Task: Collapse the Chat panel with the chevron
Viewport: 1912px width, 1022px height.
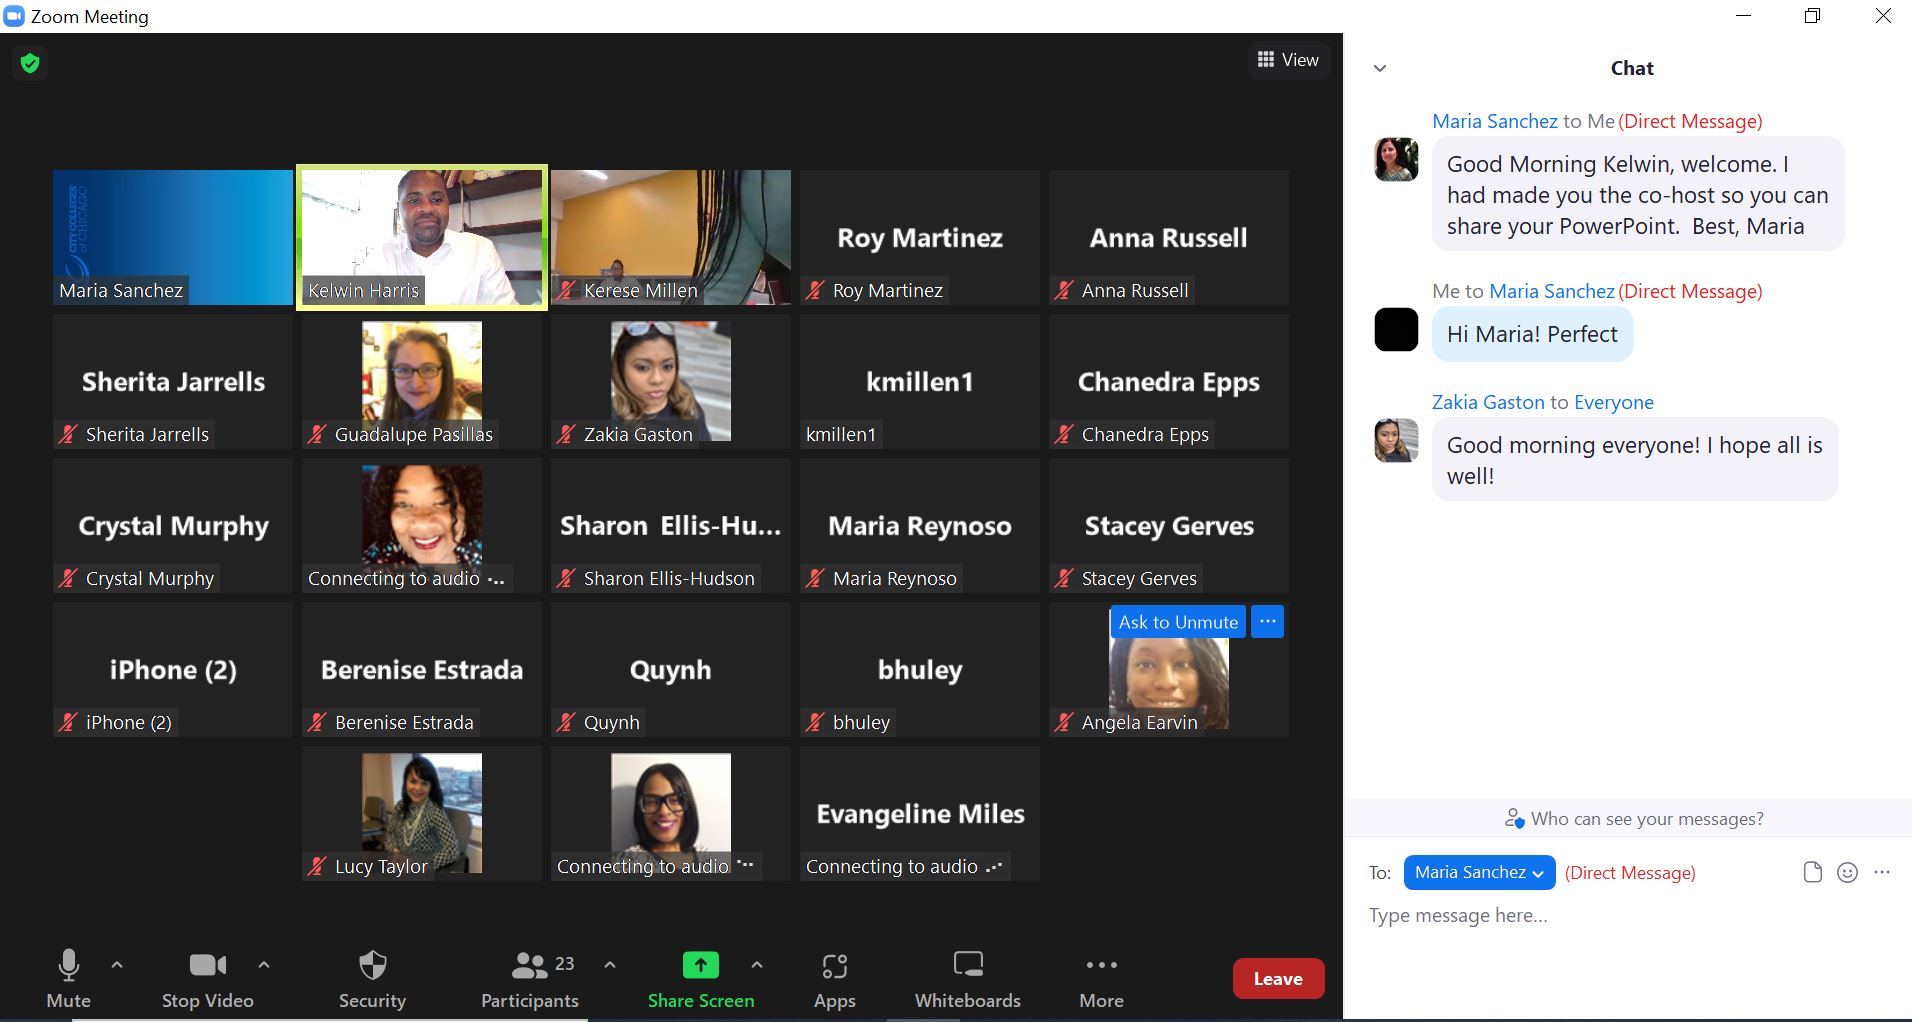Action: pos(1380,69)
